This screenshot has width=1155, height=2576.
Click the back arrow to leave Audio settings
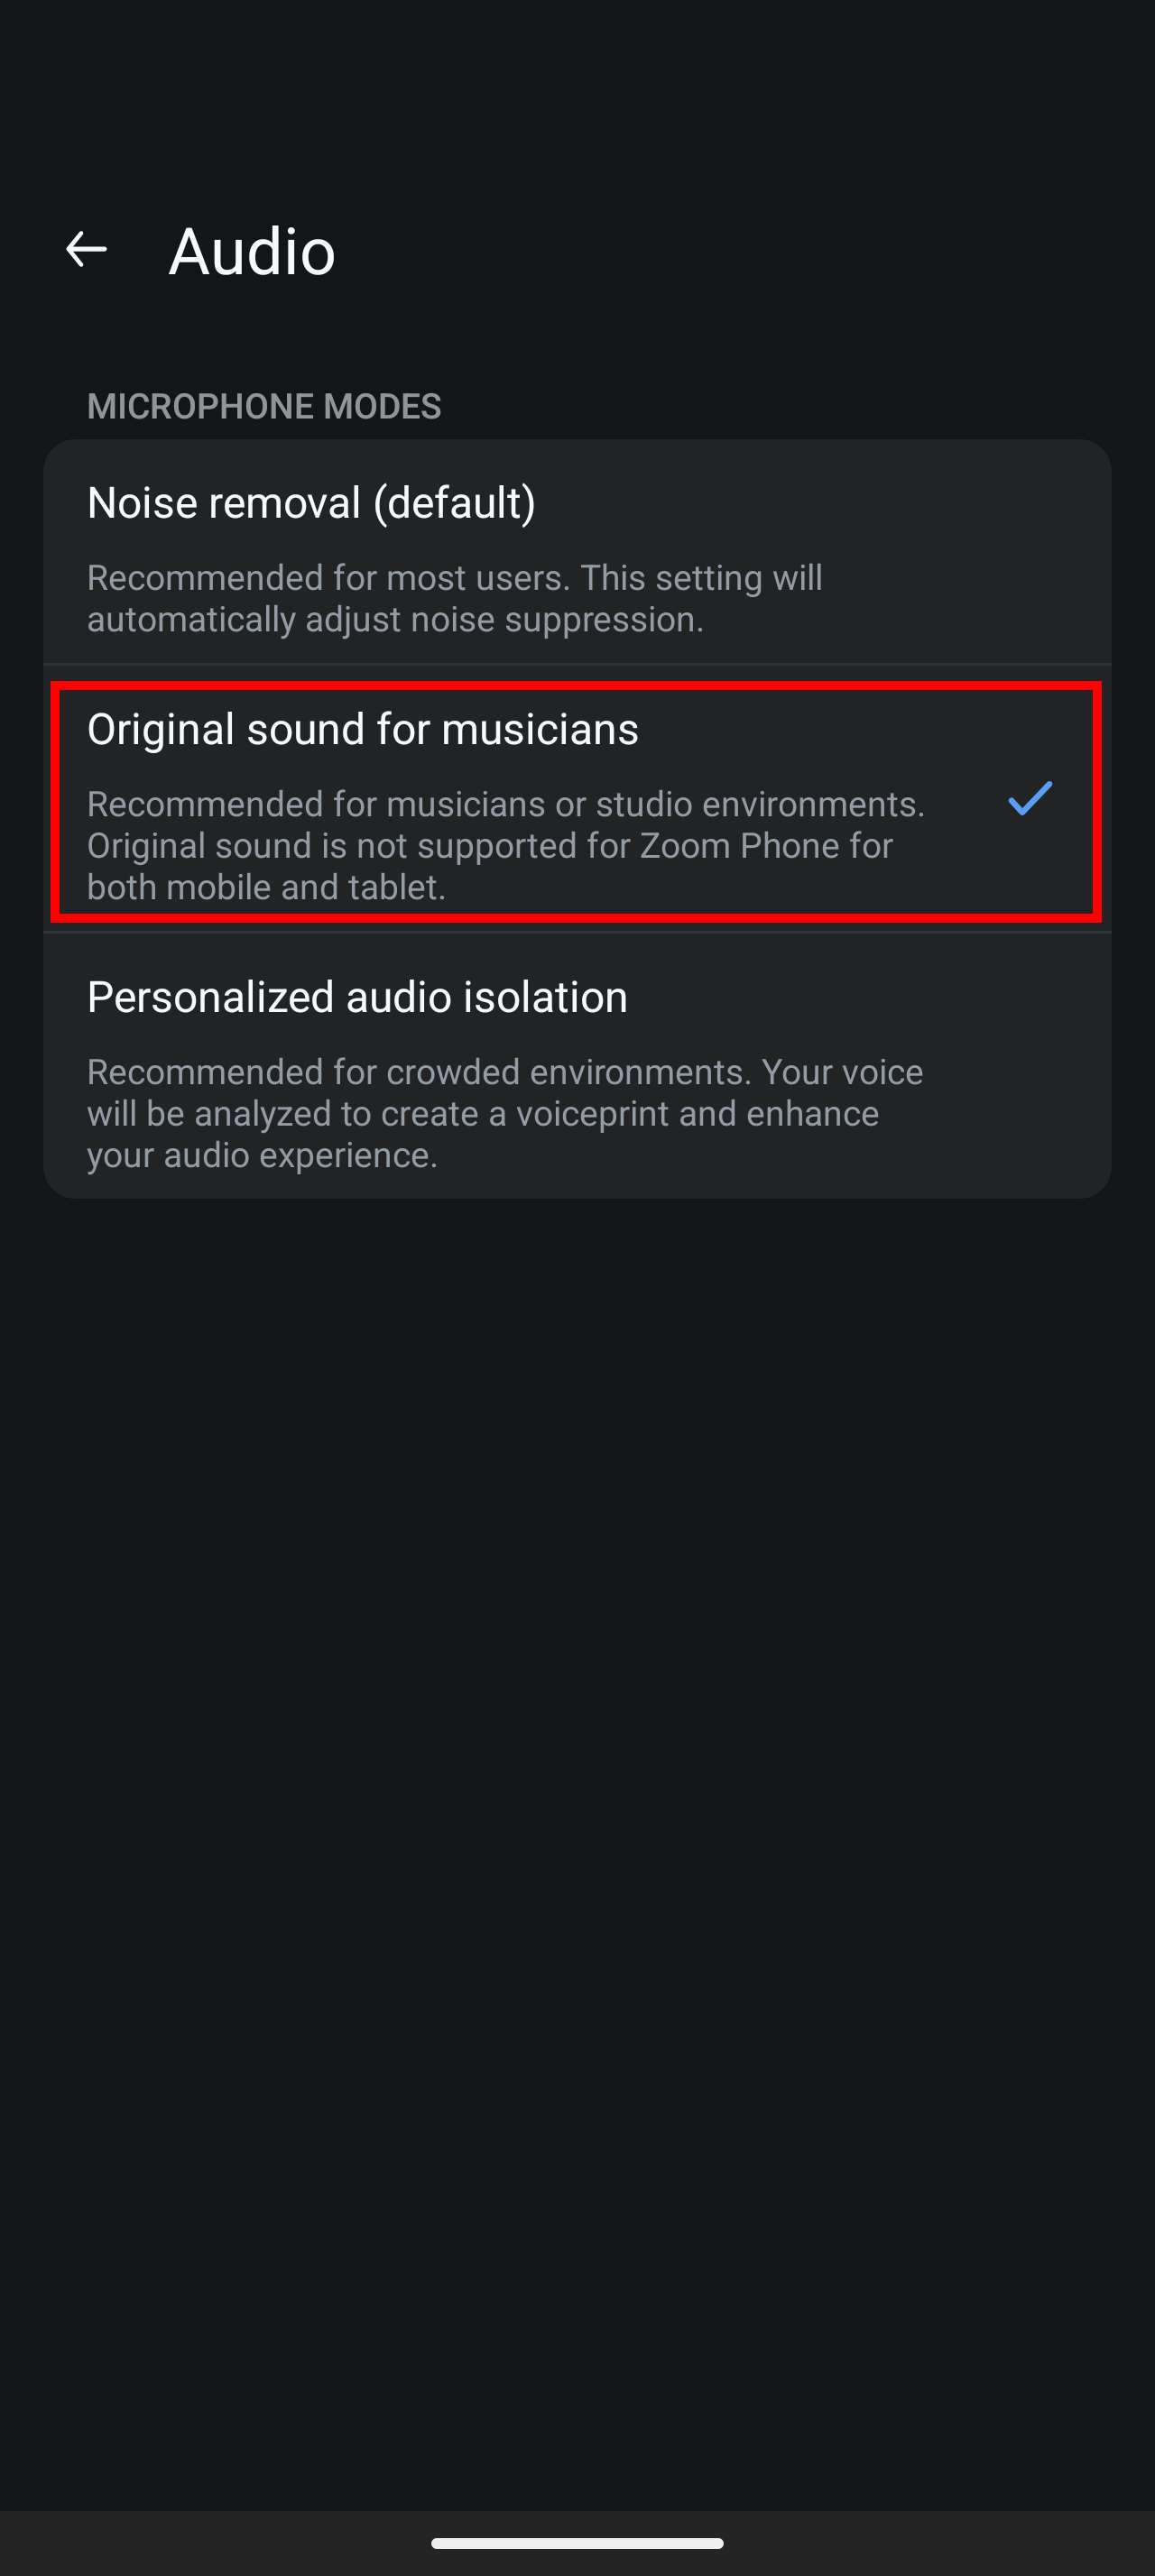85,250
